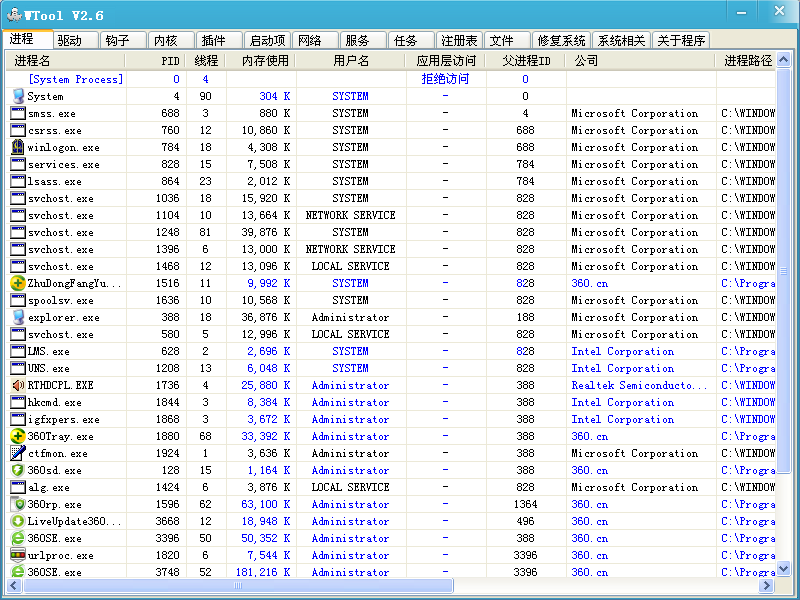Select the winlogon.exe icon
The image size is (800, 600).
pos(18,147)
